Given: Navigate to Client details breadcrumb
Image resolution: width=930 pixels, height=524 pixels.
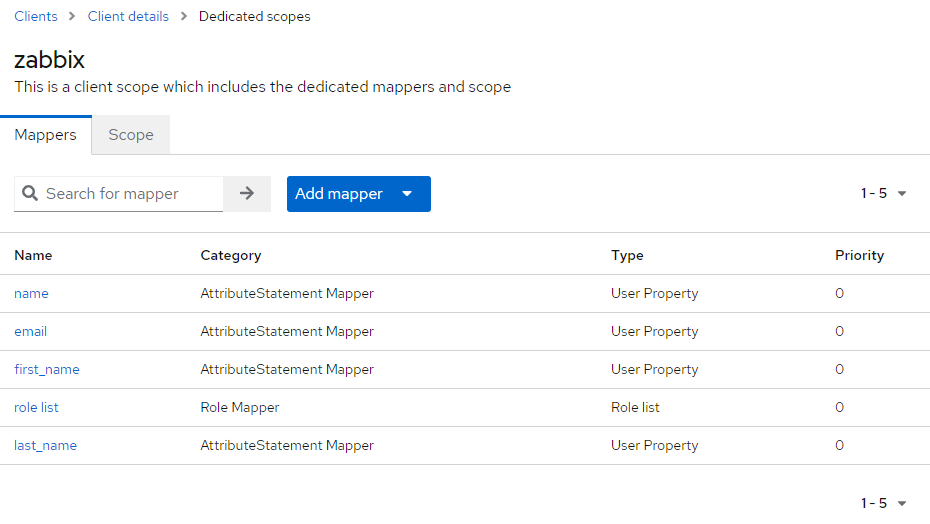Looking at the screenshot, I should point(128,17).
